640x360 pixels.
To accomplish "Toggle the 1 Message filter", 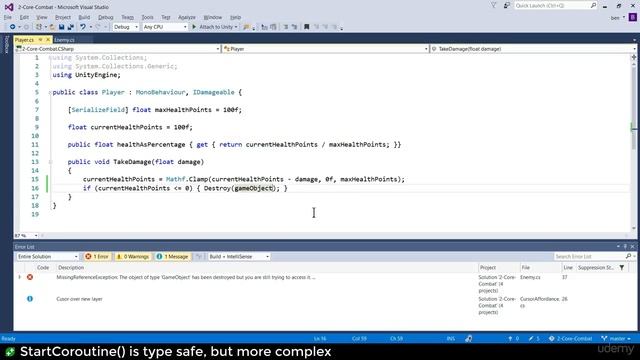I will (173, 256).
